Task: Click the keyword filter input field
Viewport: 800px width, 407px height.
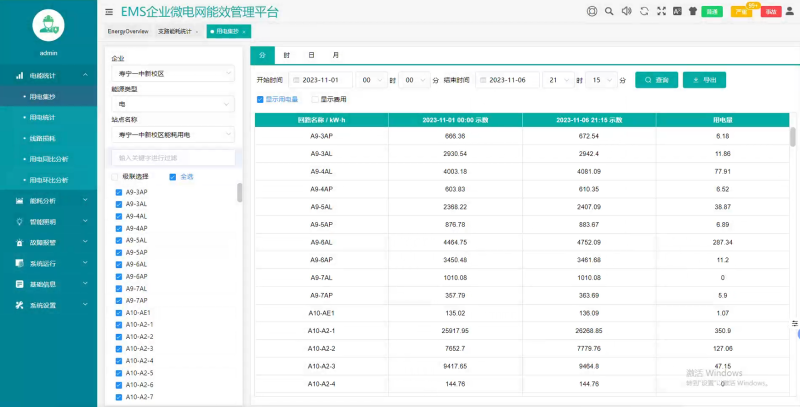Action: pyautogui.click(x=173, y=158)
